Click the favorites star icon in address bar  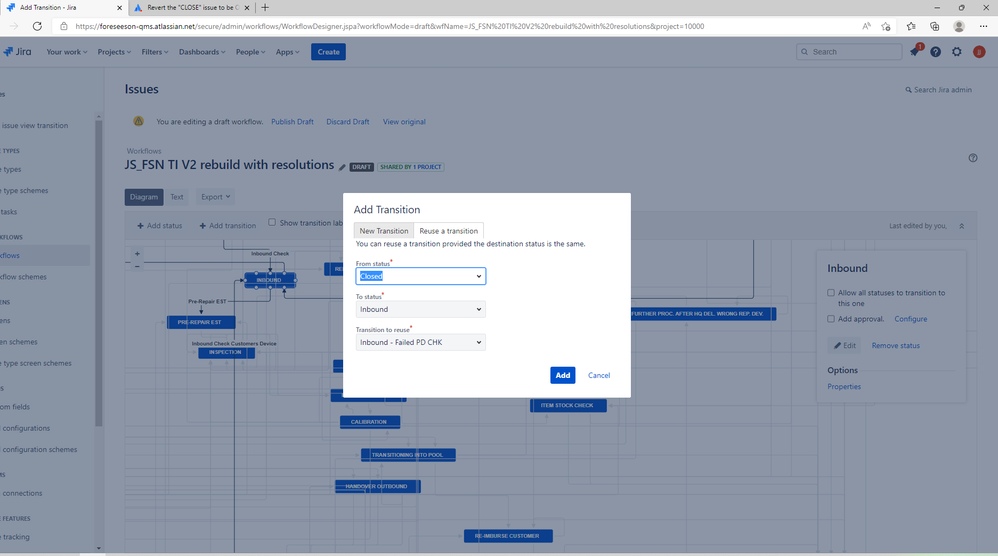pos(885,26)
